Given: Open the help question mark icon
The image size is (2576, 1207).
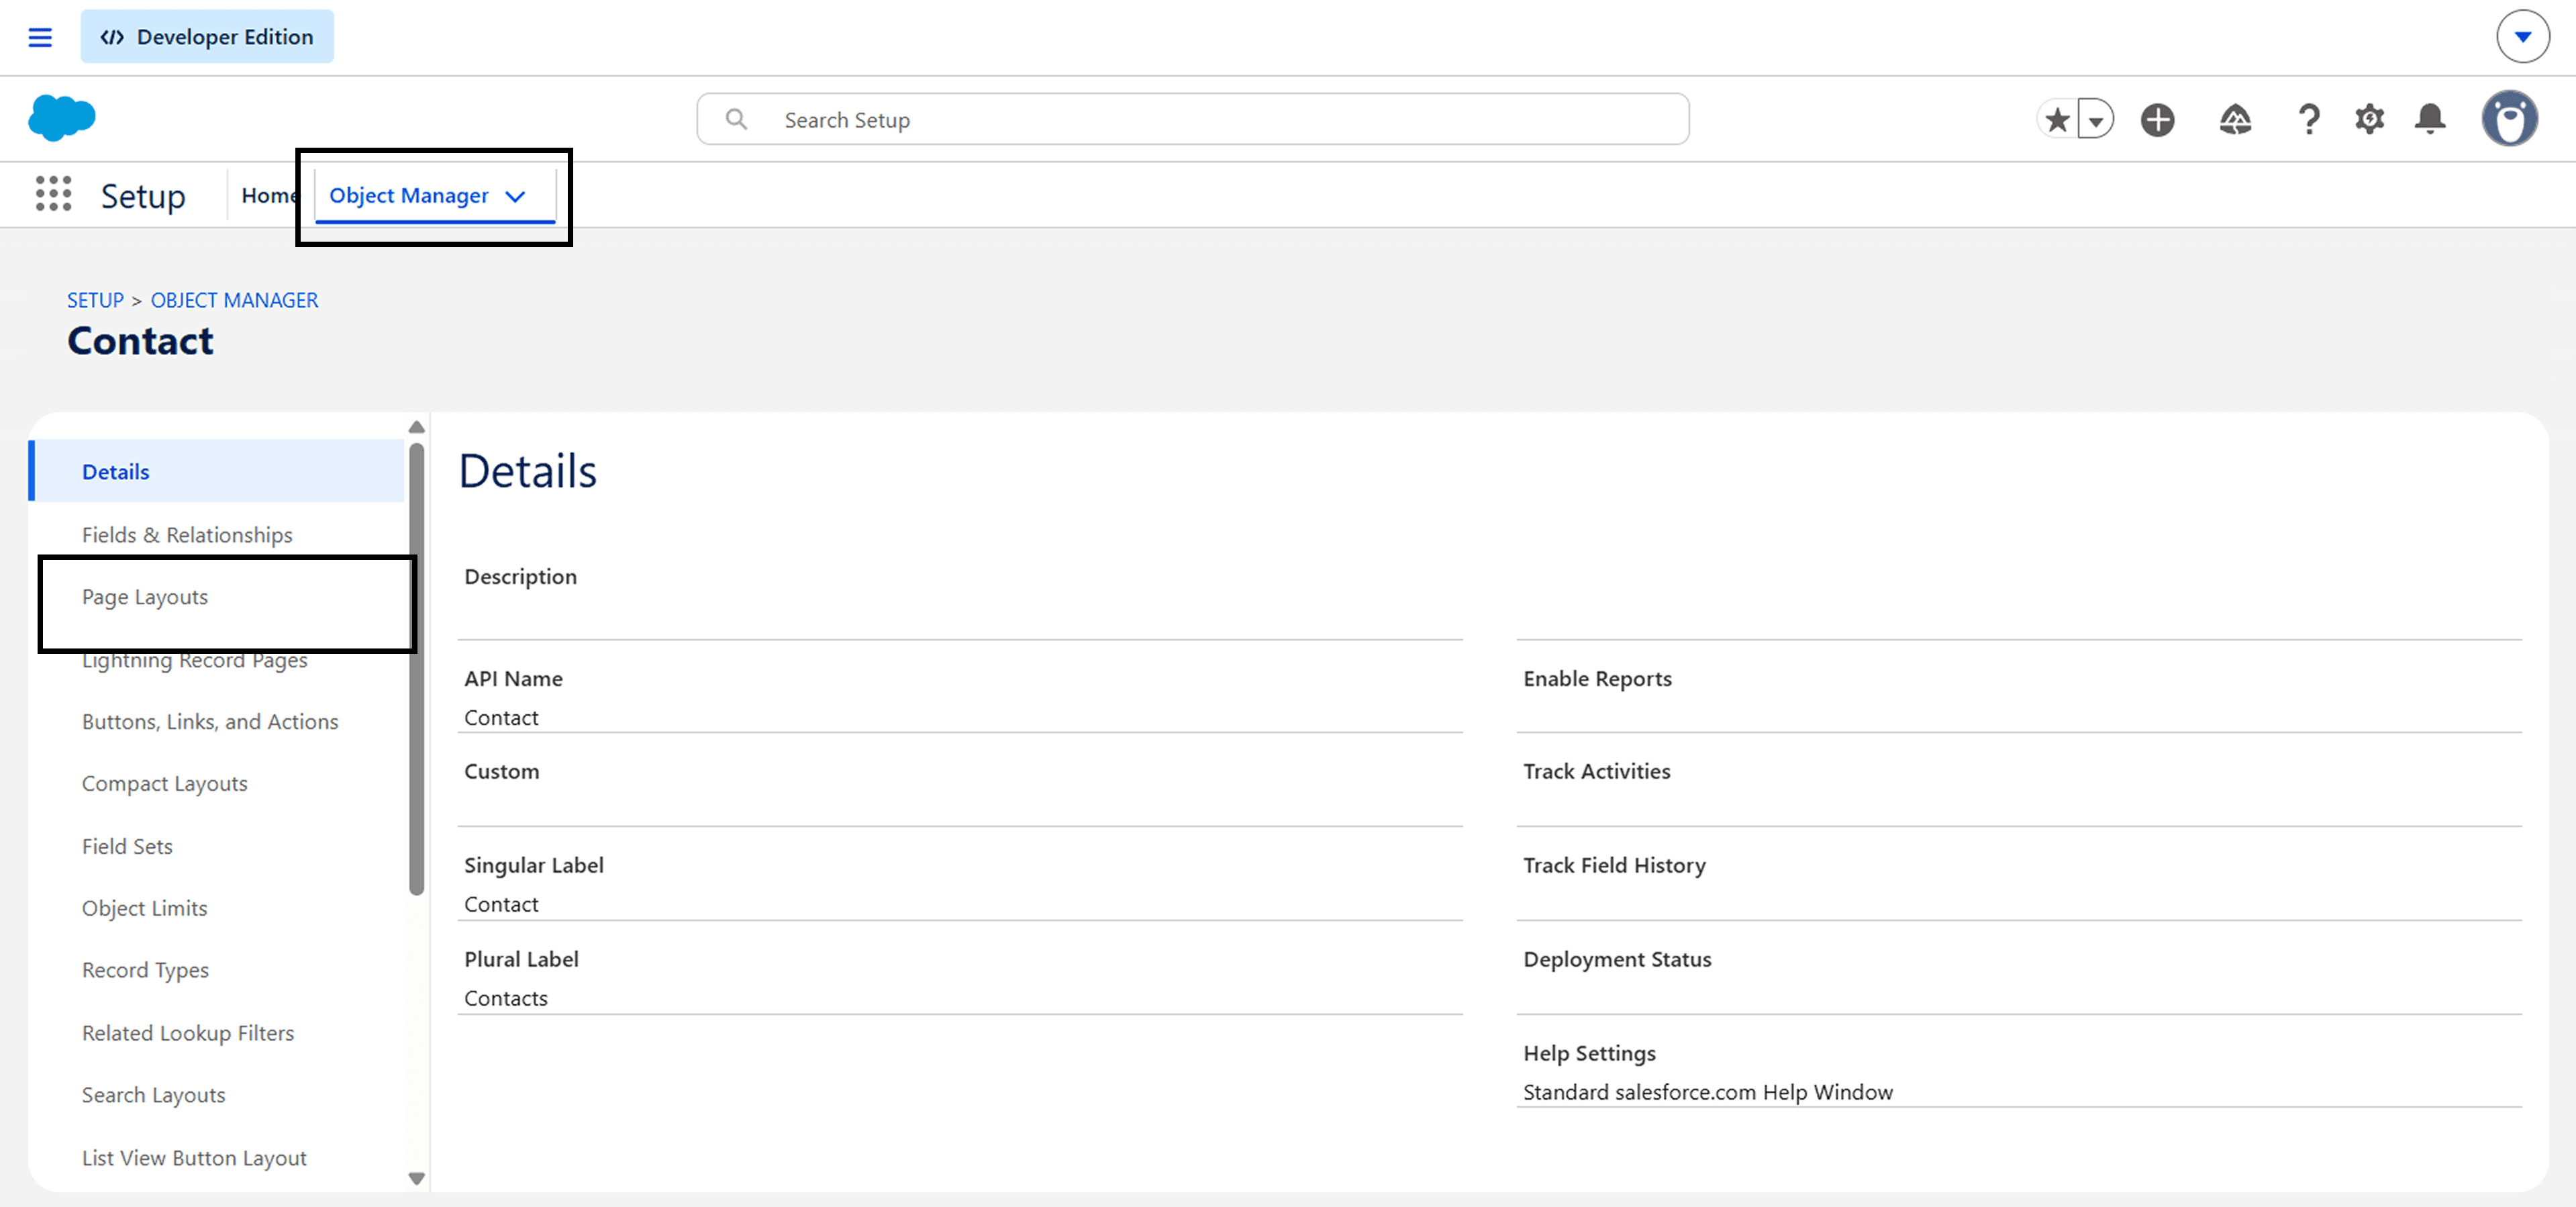Looking at the screenshot, I should pyautogui.click(x=2308, y=120).
